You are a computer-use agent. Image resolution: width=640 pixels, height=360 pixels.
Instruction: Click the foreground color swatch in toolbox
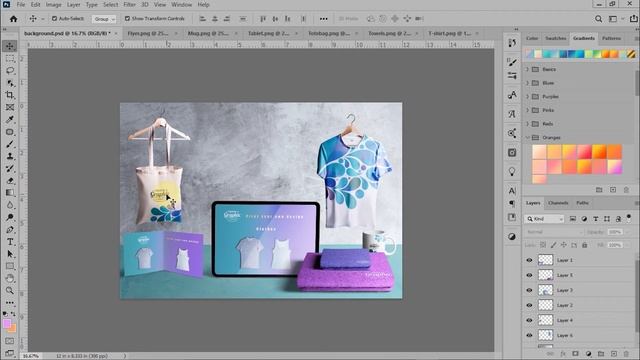click(x=7, y=324)
